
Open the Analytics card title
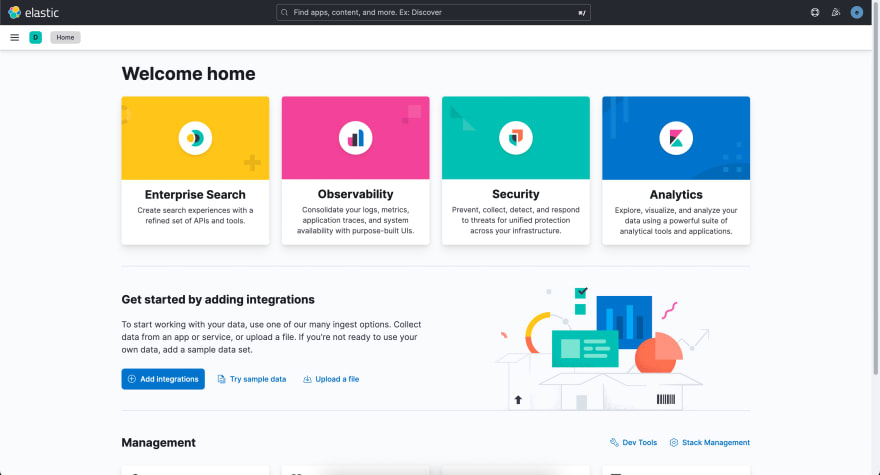pos(676,194)
